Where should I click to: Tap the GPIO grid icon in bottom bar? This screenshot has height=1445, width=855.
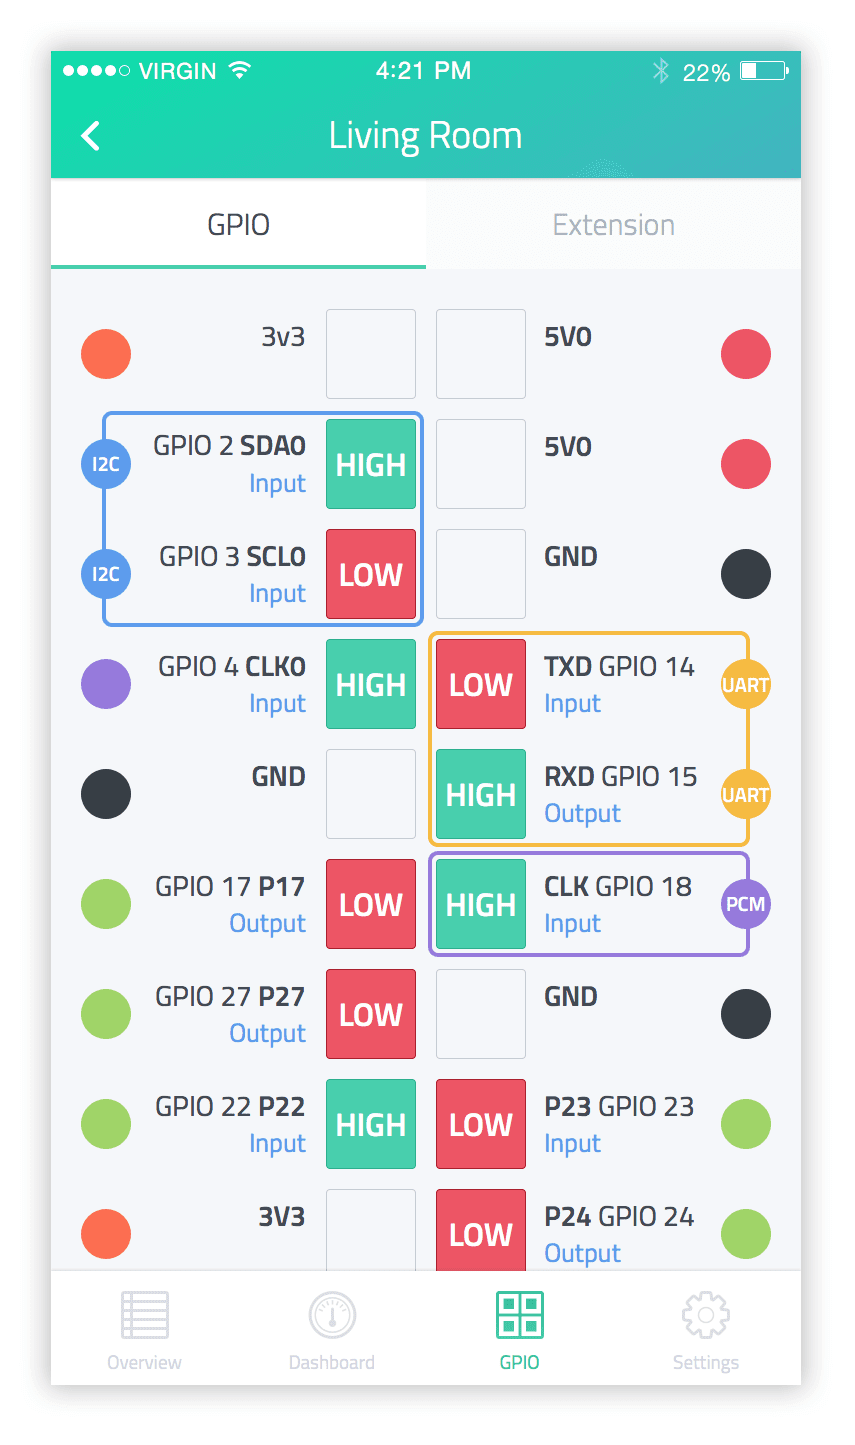click(520, 1315)
